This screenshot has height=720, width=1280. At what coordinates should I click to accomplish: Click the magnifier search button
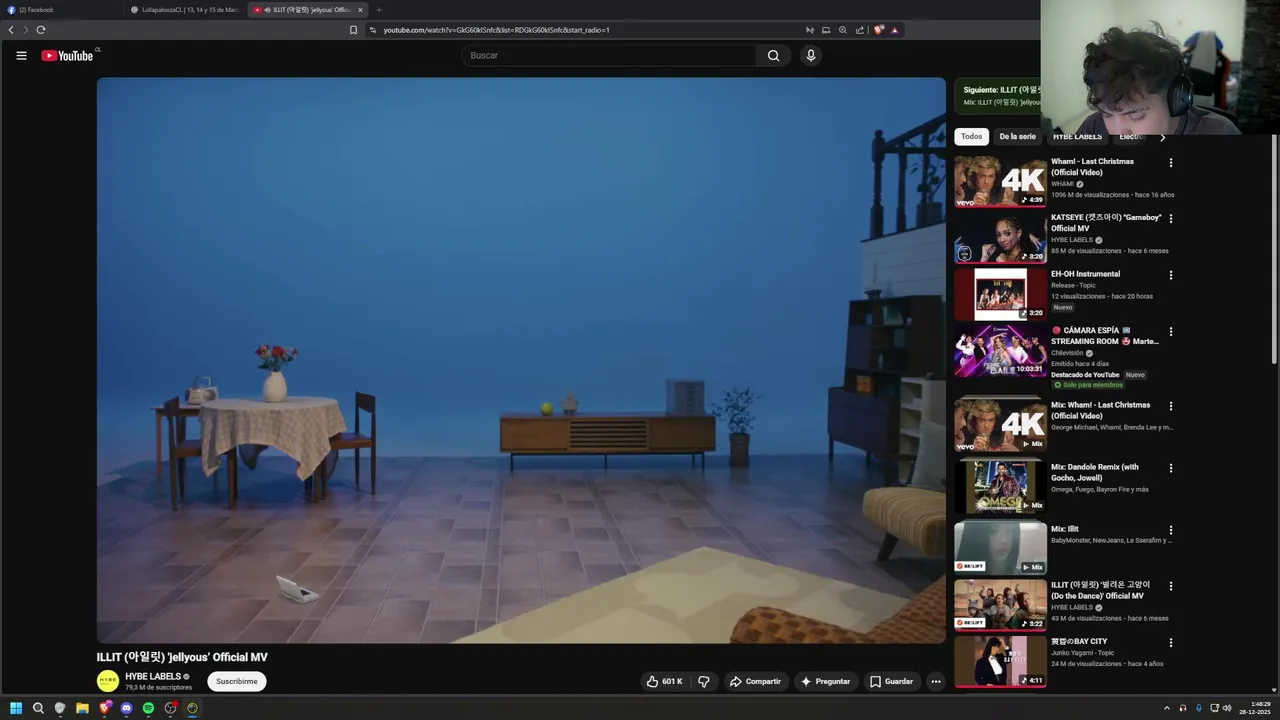coord(773,56)
